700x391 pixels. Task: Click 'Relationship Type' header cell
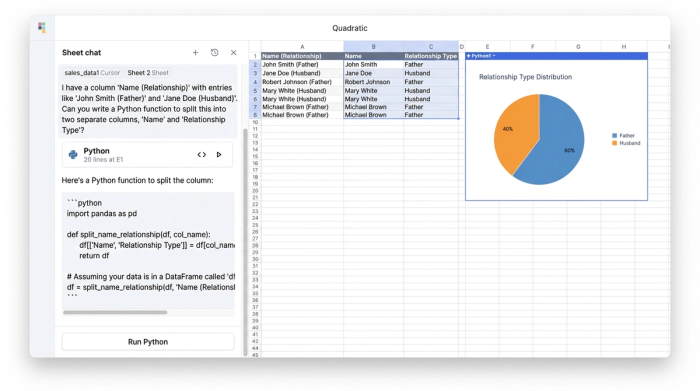pos(431,56)
